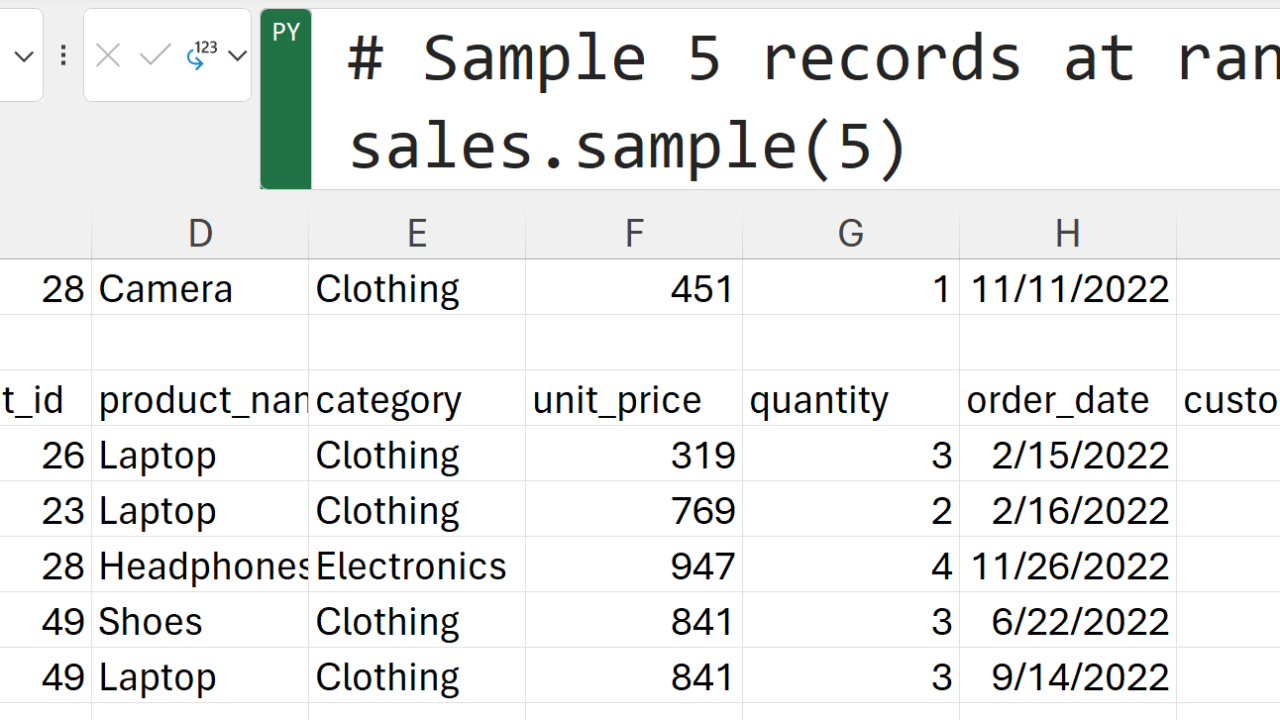Select the cell containing Camera
The width and height of the screenshot is (1280, 720).
(x=200, y=289)
